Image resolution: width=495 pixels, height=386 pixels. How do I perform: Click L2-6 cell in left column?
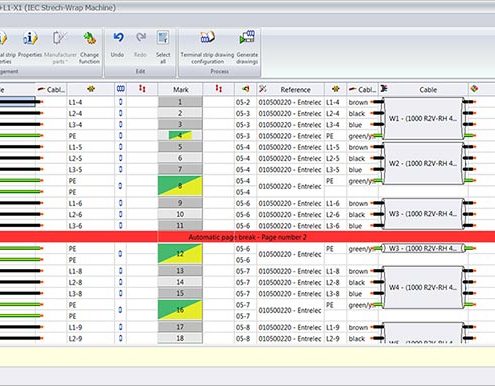(91, 214)
